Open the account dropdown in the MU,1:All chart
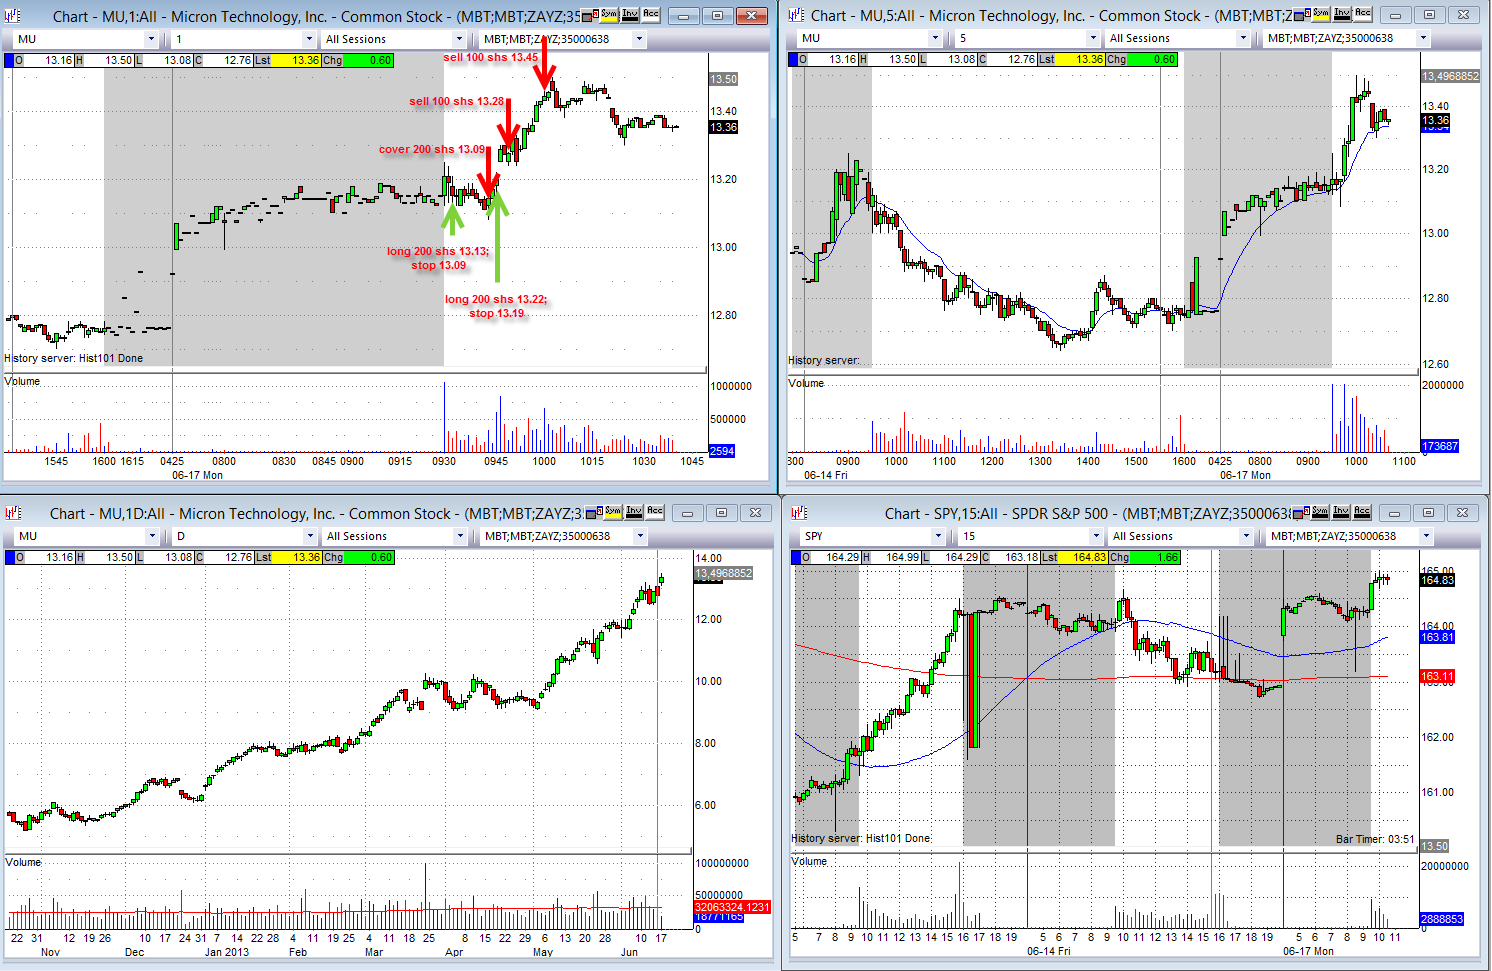 tap(639, 39)
